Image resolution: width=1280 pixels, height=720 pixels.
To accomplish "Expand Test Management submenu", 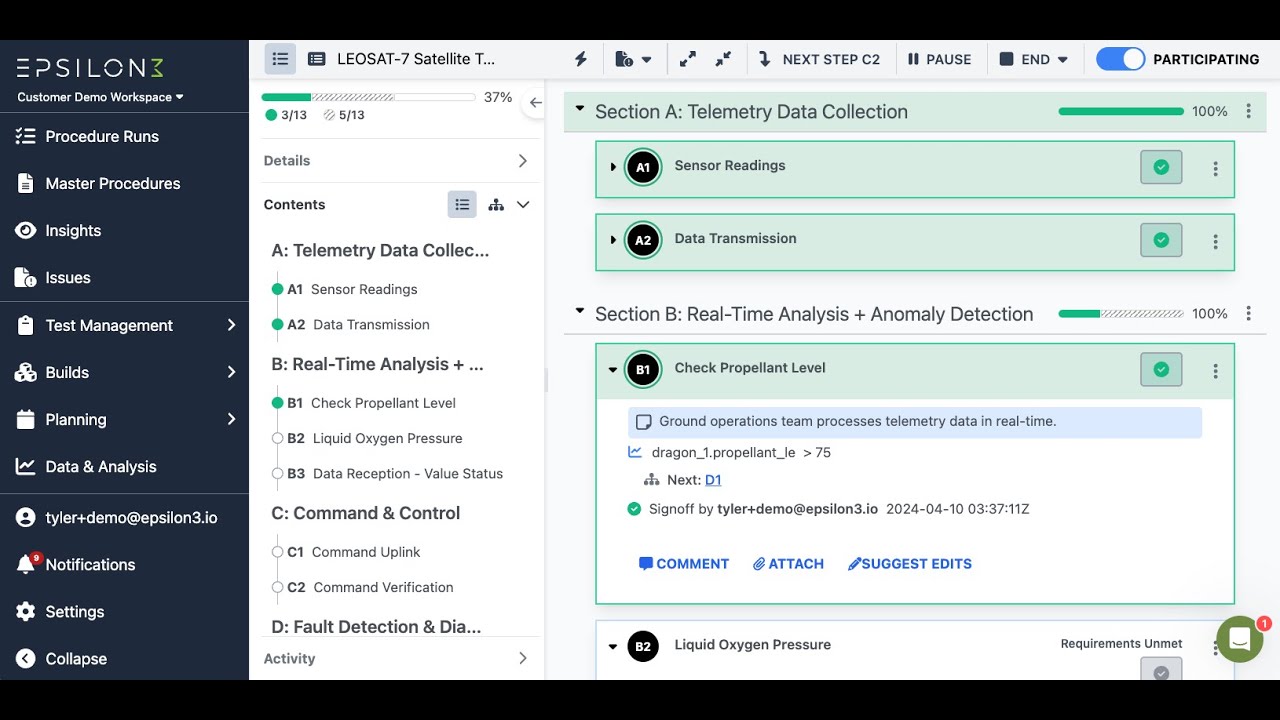I will click(x=124, y=325).
